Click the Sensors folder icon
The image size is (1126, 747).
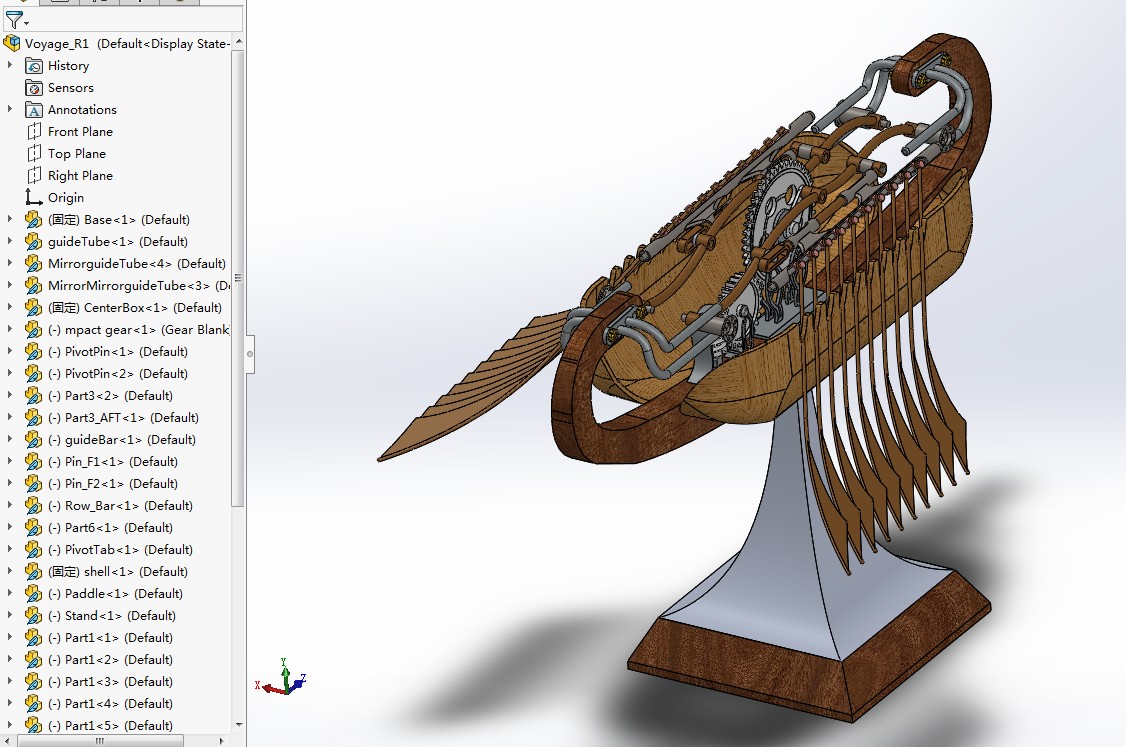coord(34,88)
